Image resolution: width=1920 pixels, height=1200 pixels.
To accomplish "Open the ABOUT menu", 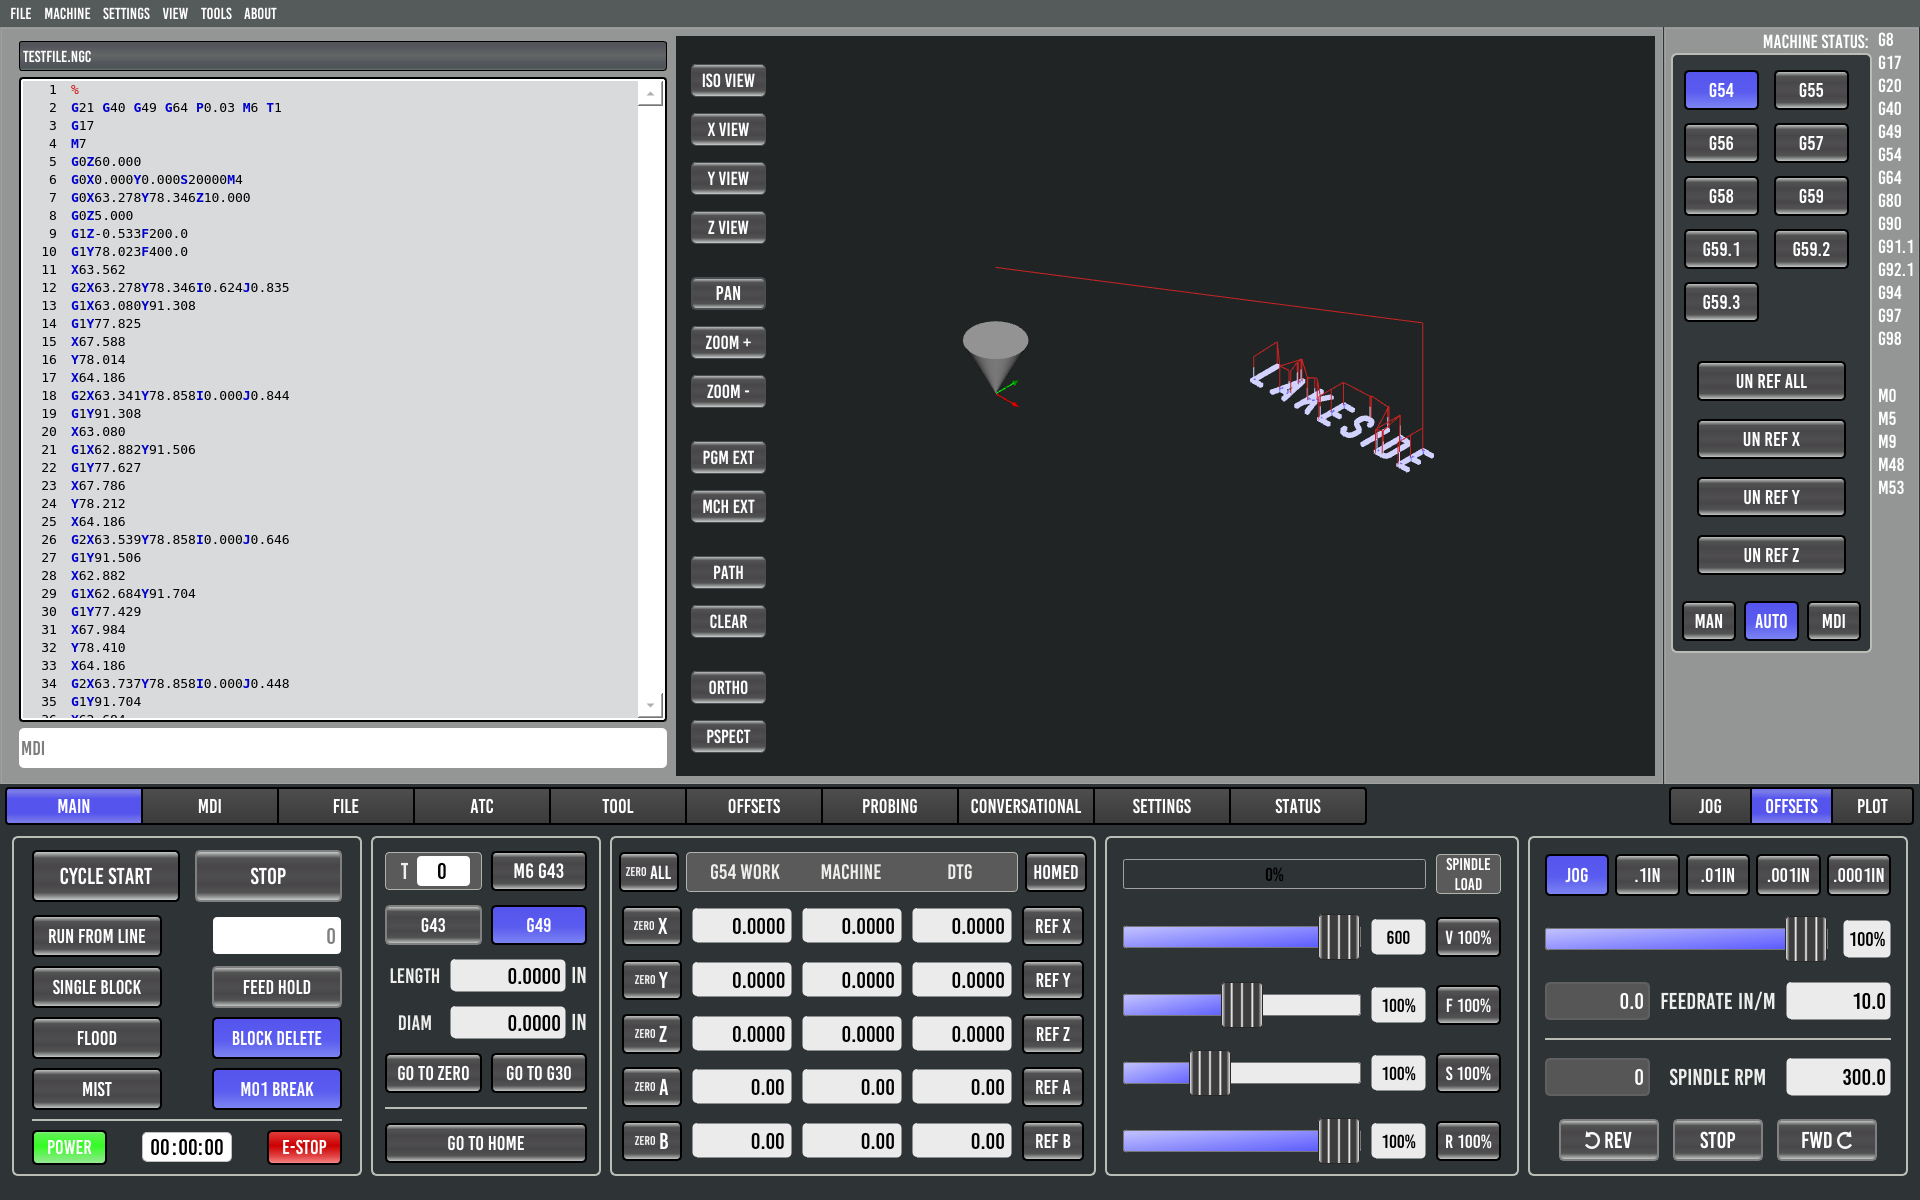I will (x=260, y=14).
